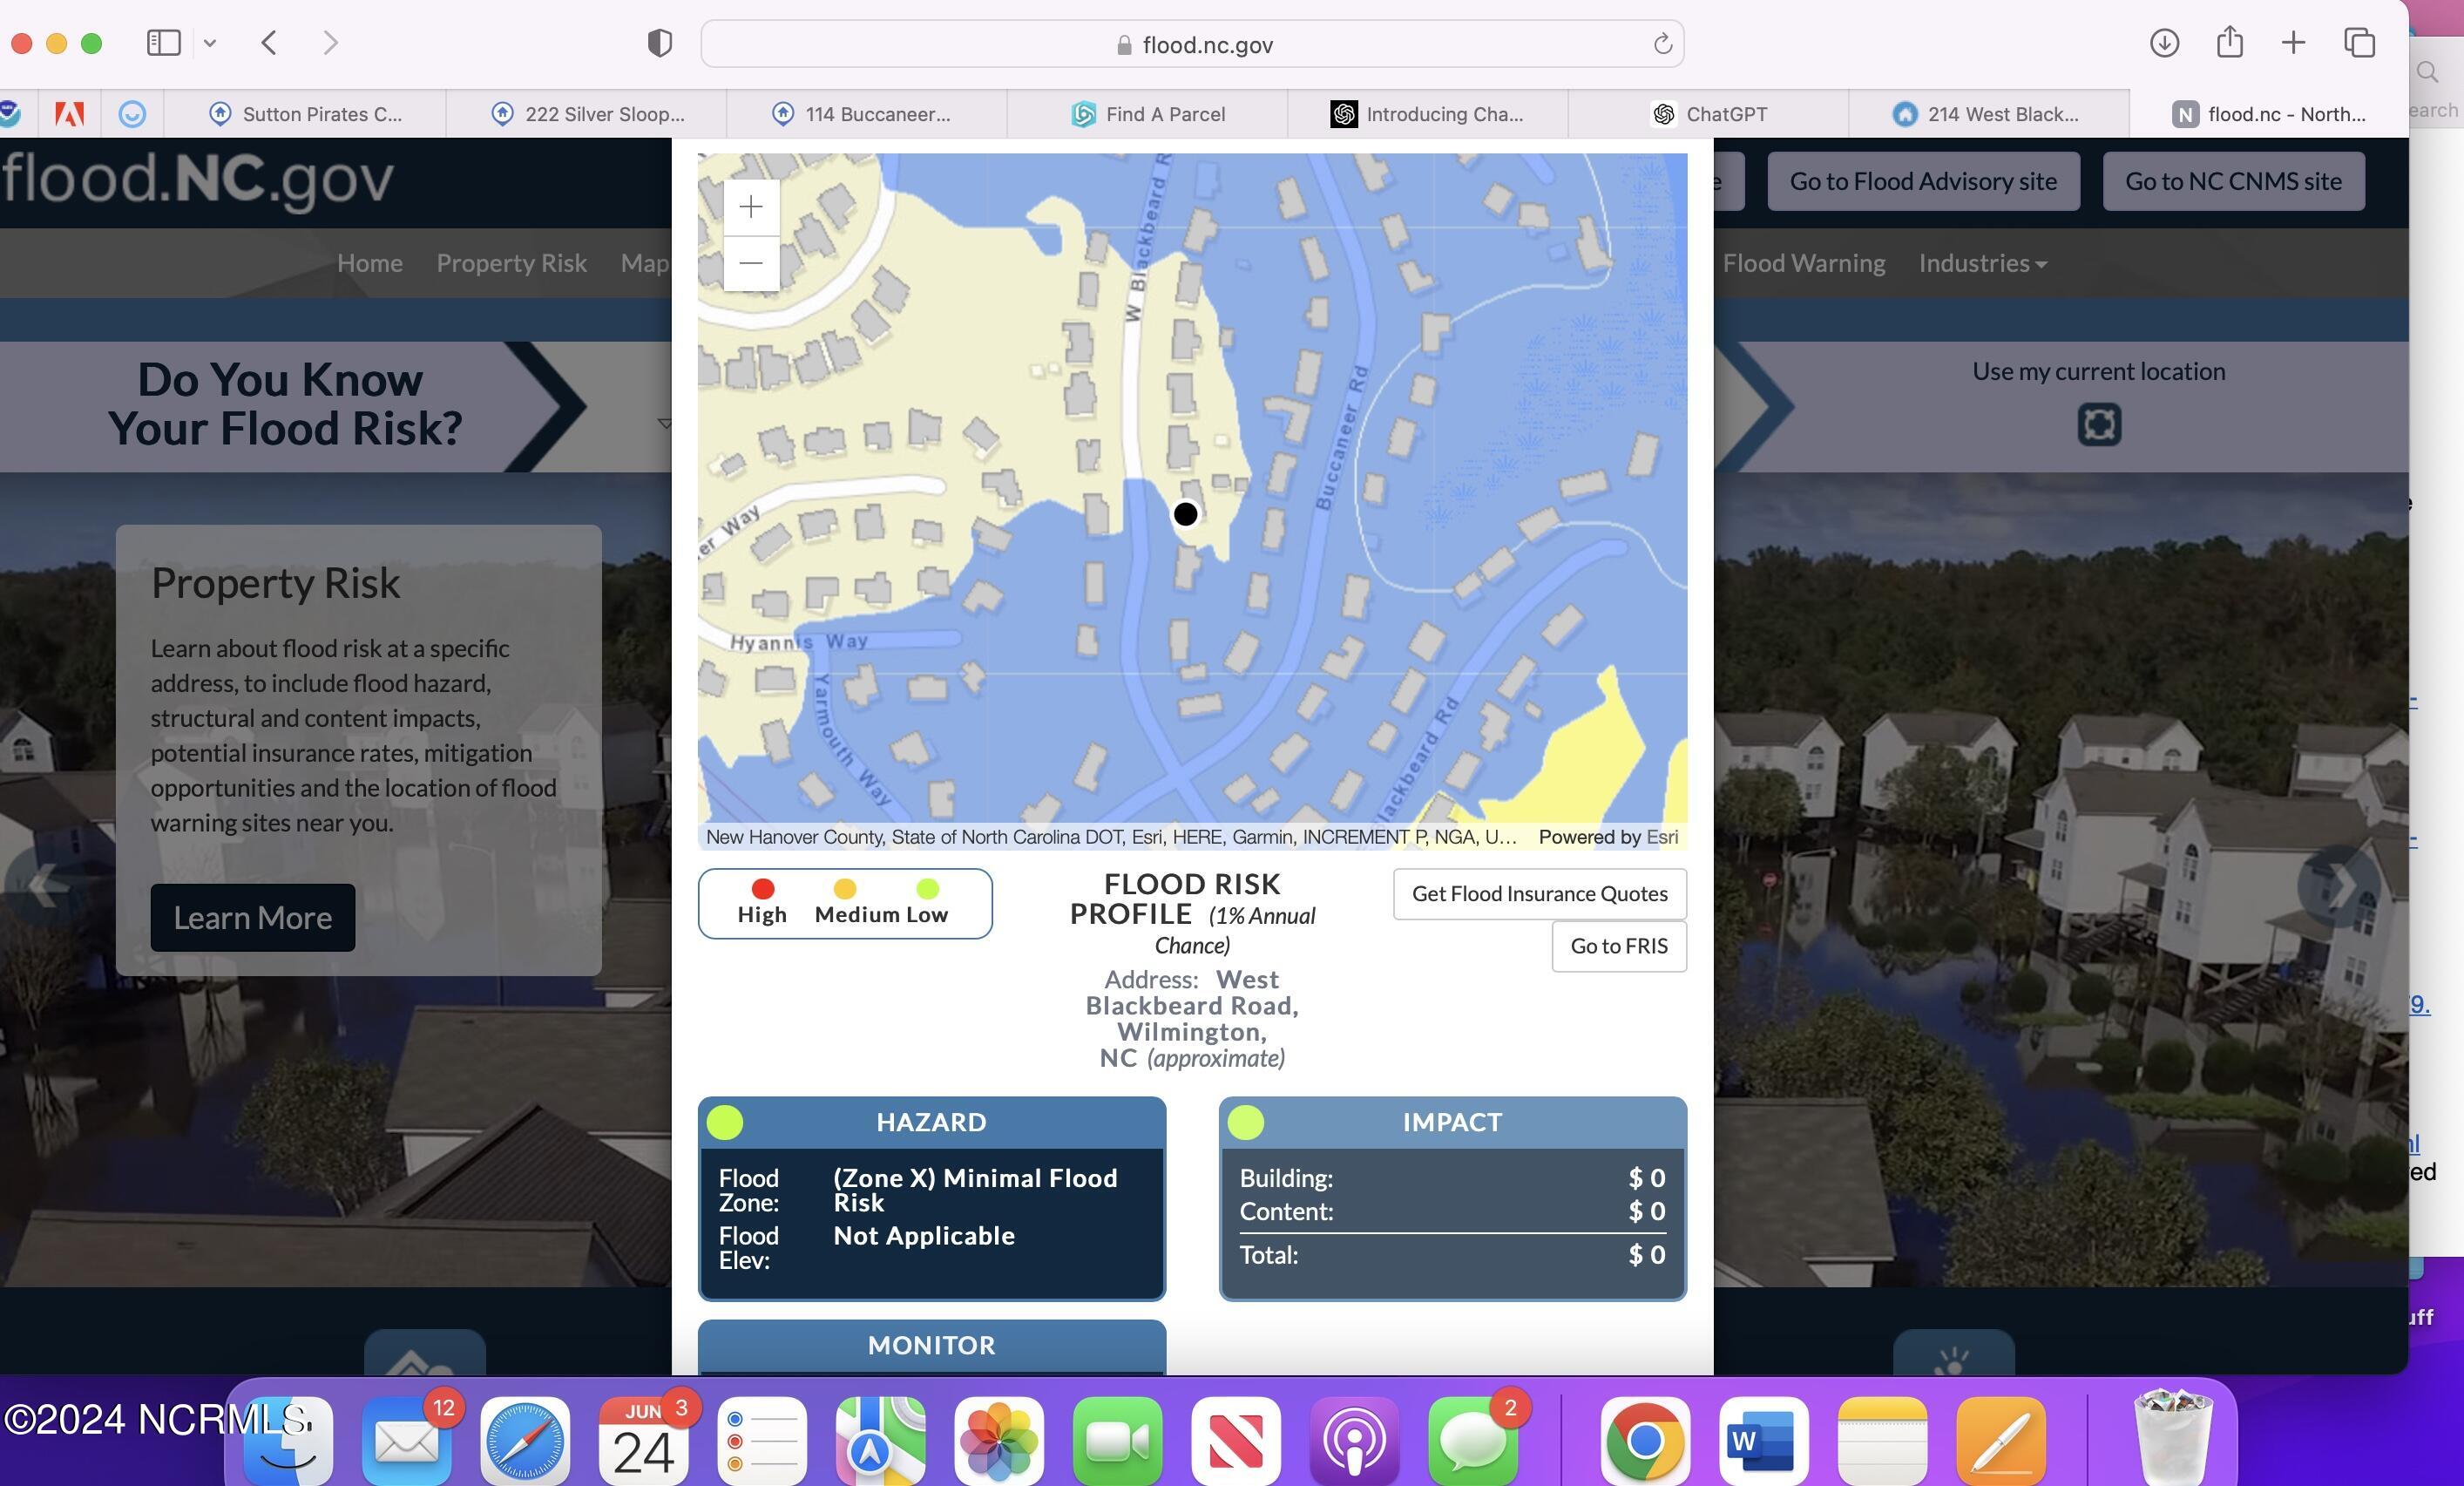Show Safari downloads list

click(2164, 43)
